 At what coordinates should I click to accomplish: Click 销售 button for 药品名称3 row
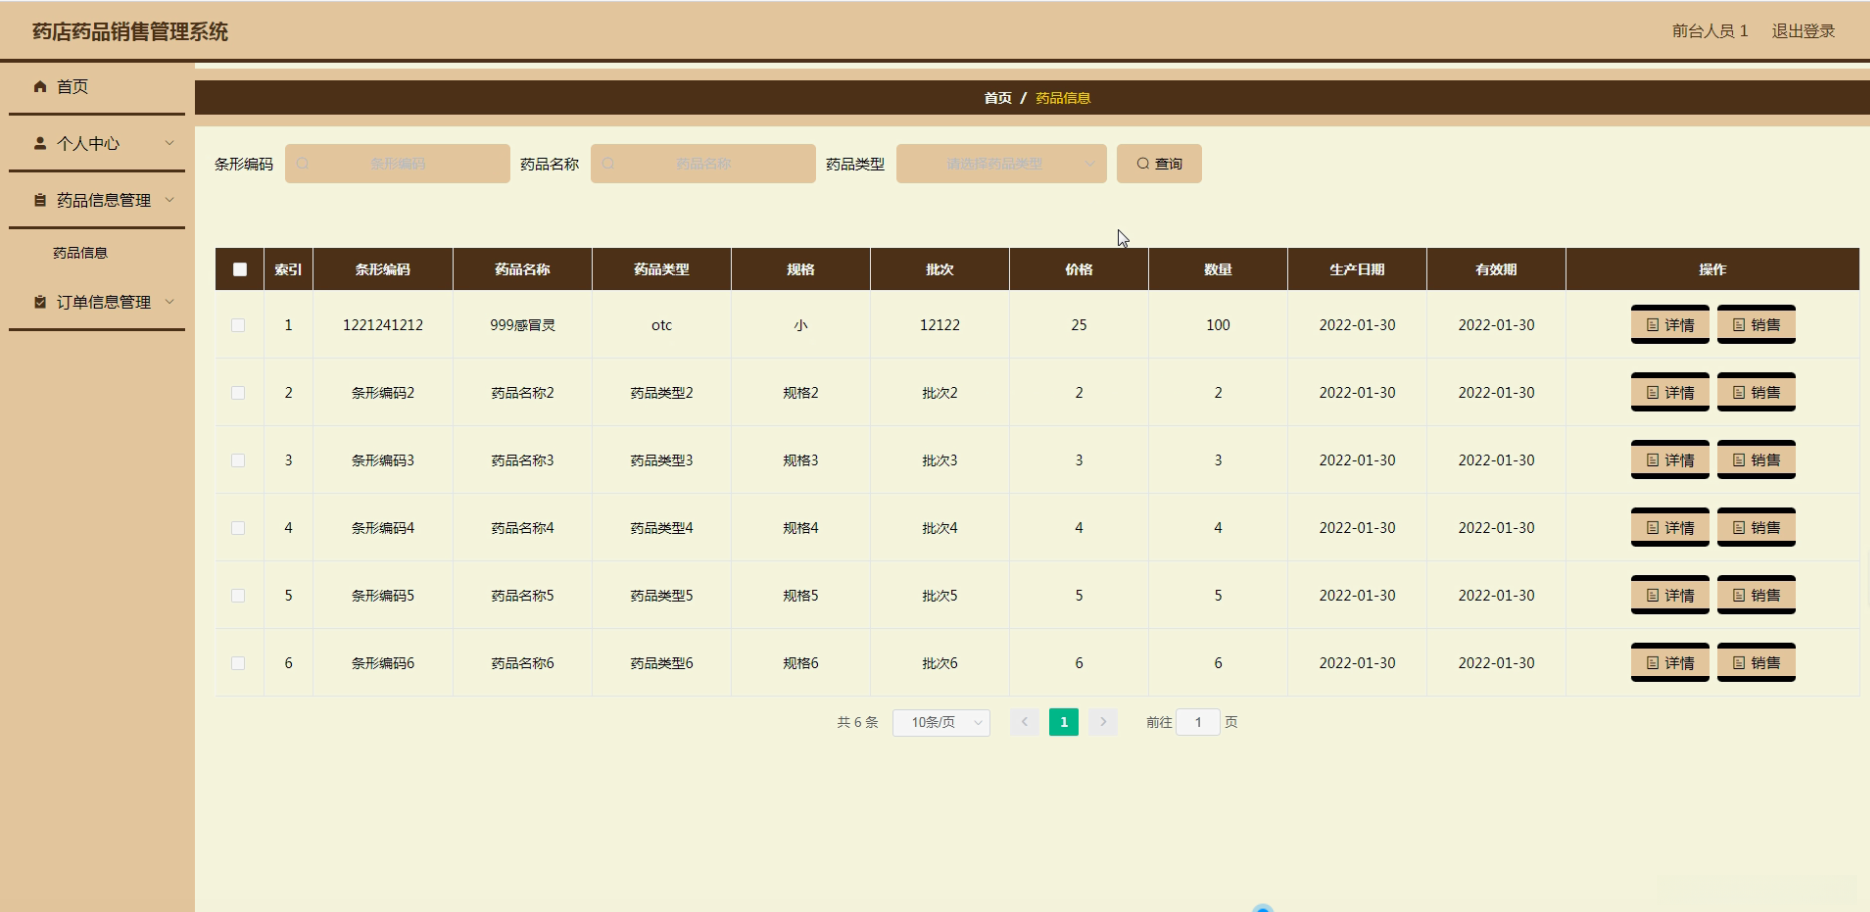(x=1756, y=460)
